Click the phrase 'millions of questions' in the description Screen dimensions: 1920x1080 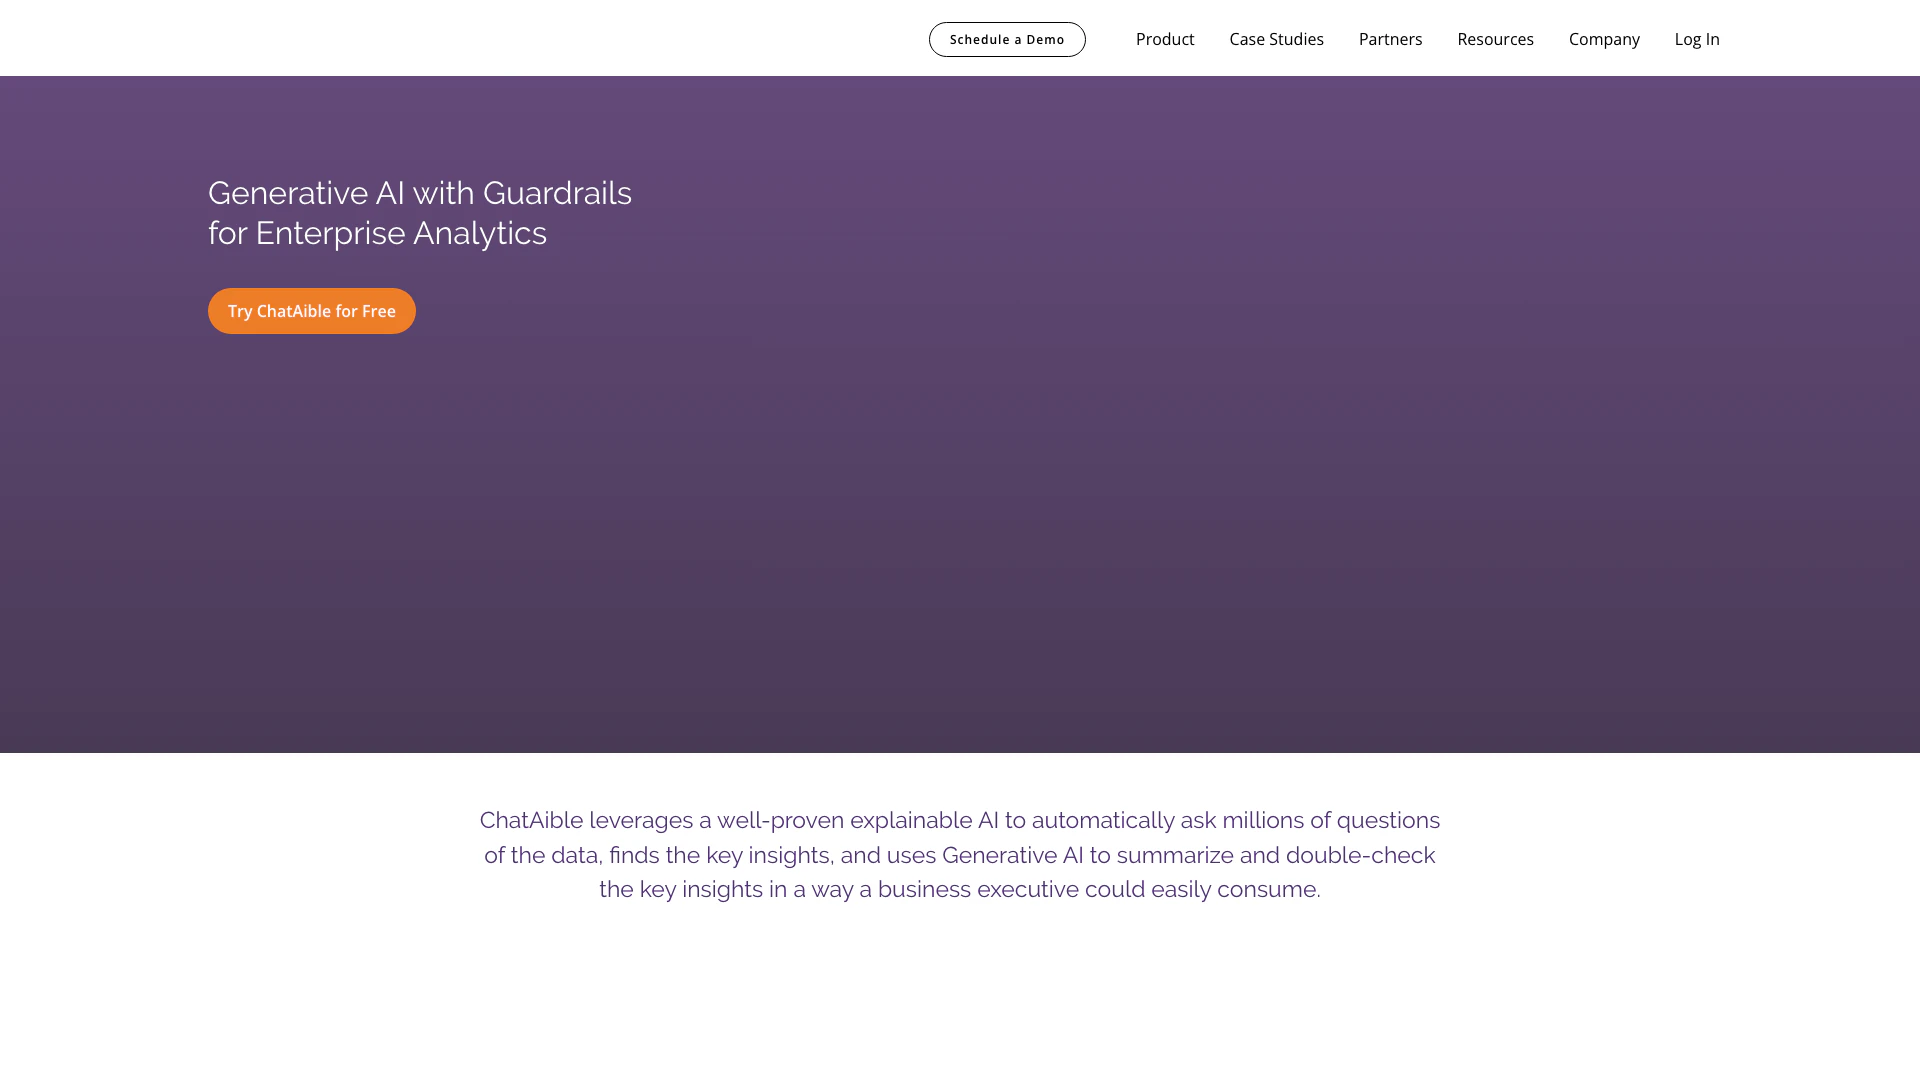1330,821
